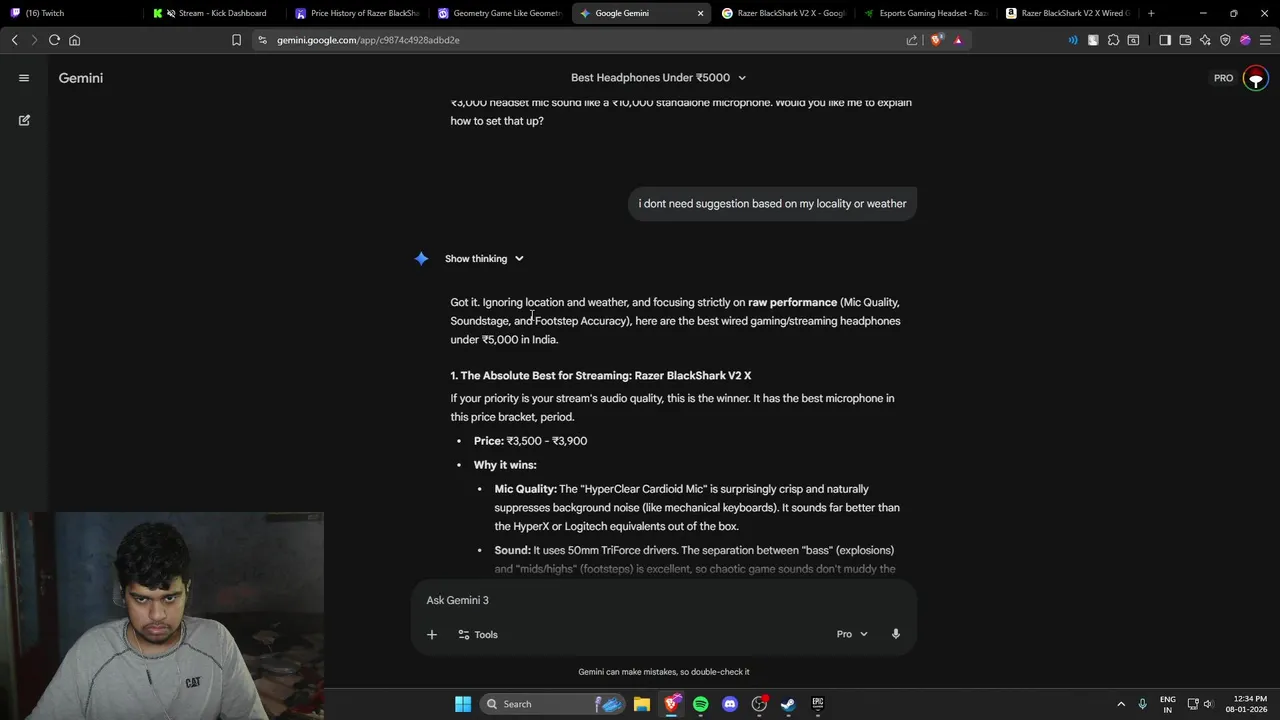Open the Tools menu in the prompt box

click(477, 634)
